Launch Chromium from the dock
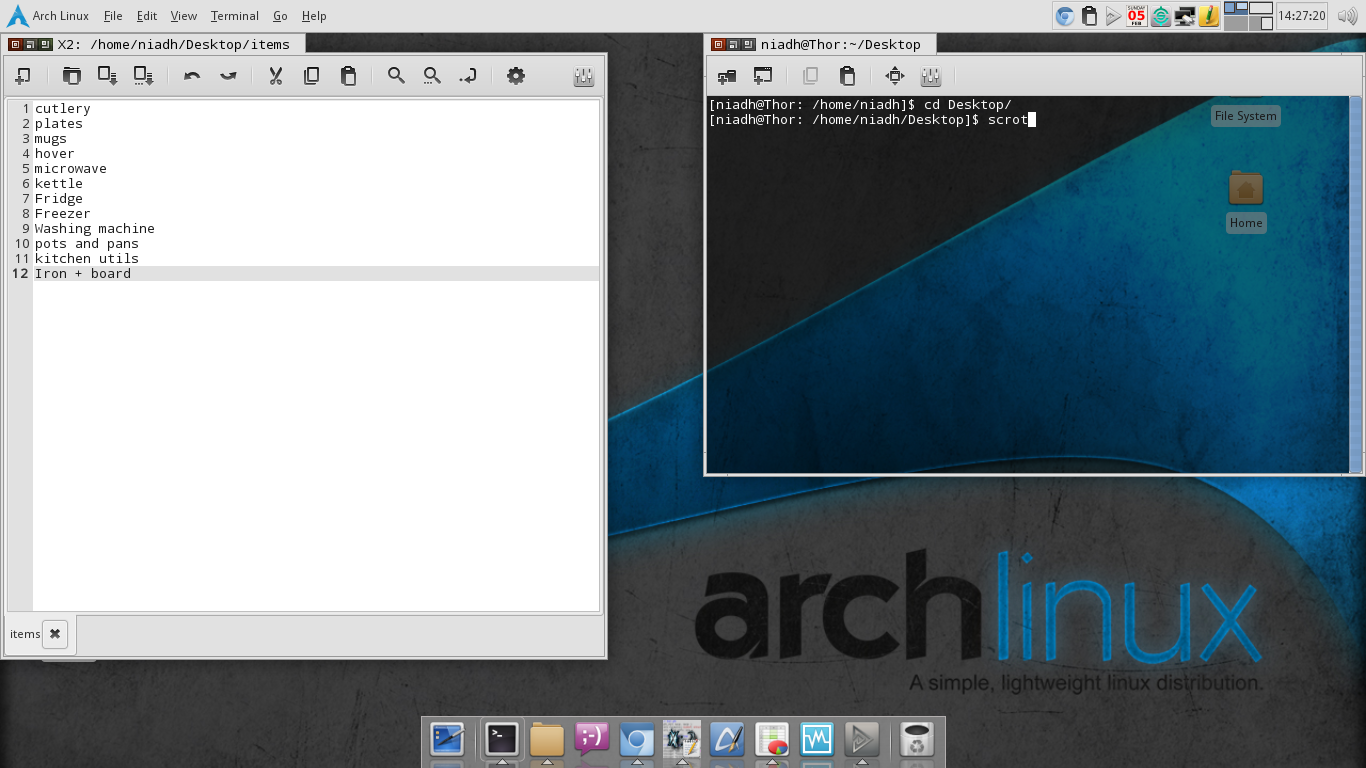 637,740
